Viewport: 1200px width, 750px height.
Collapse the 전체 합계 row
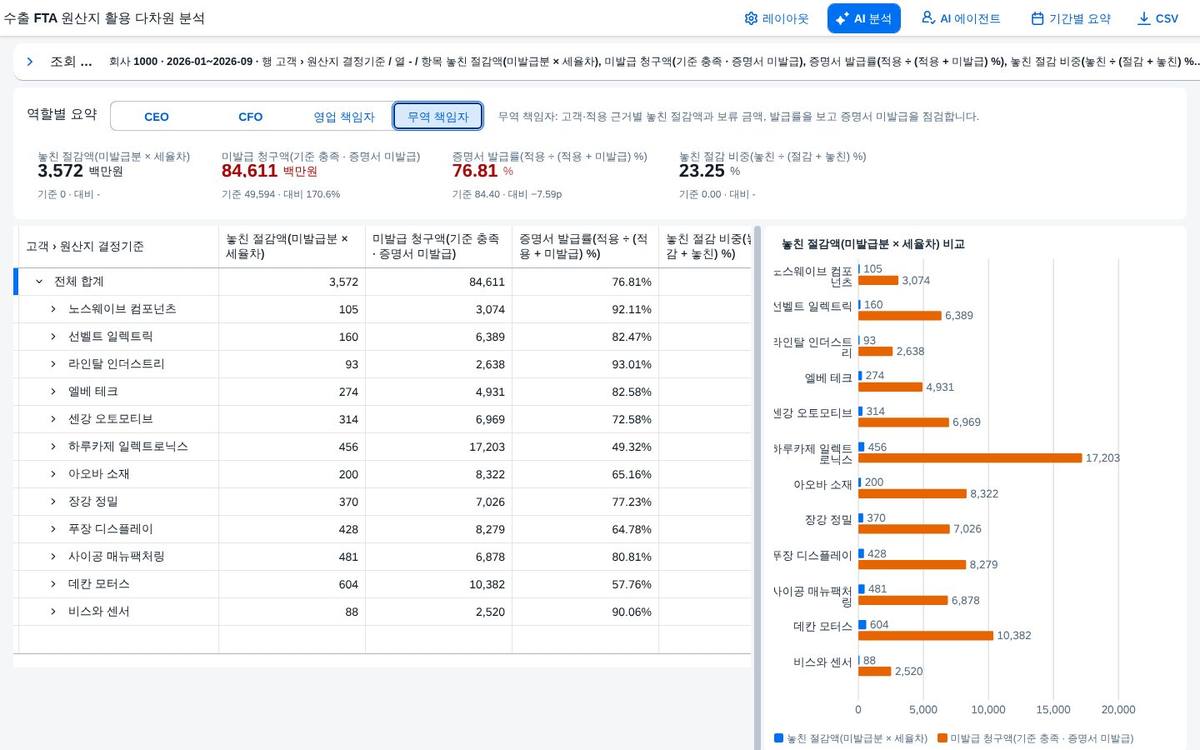[x=39, y=282]
